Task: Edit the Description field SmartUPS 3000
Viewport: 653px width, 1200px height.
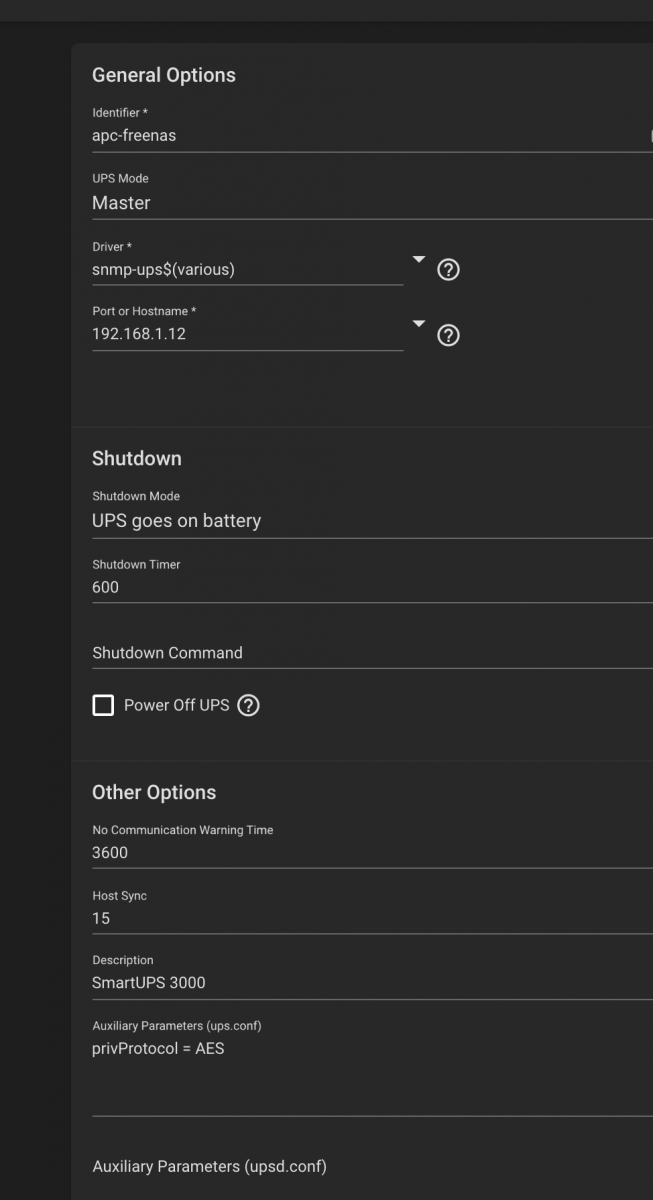Action: (372, 983)
